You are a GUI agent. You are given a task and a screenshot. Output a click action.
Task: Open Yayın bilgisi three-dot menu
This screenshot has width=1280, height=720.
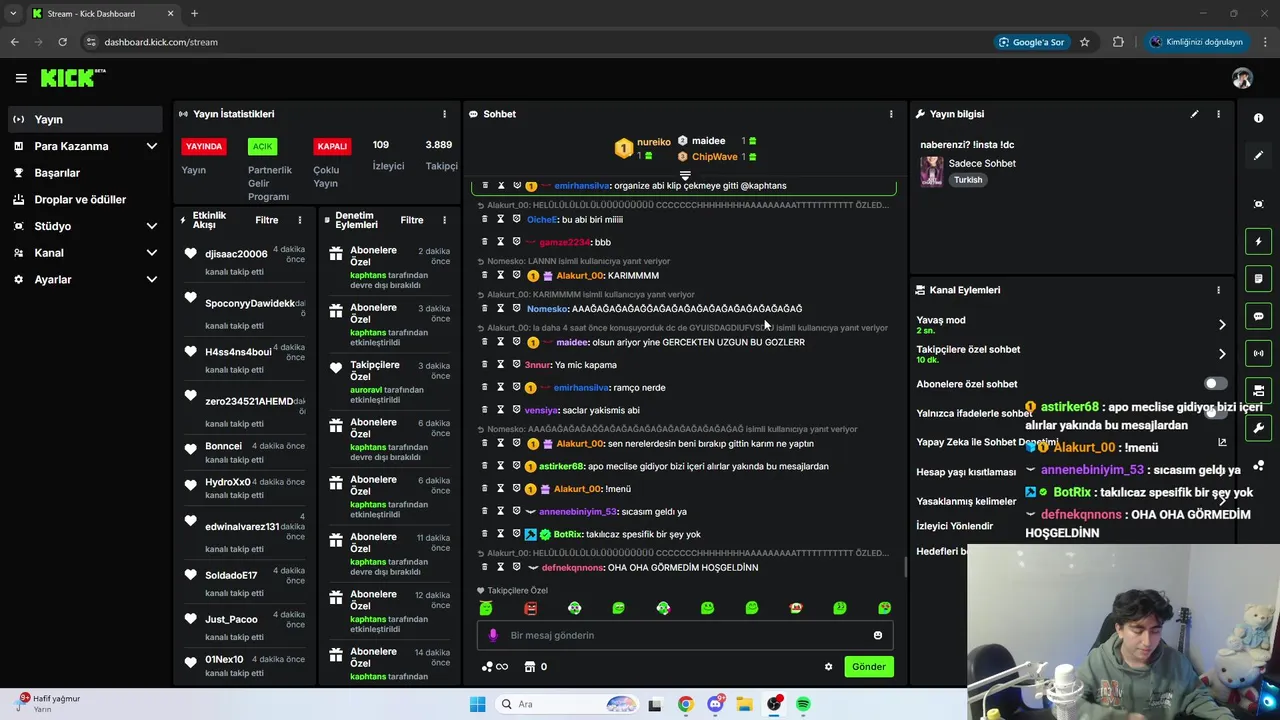pos(1218,114)
